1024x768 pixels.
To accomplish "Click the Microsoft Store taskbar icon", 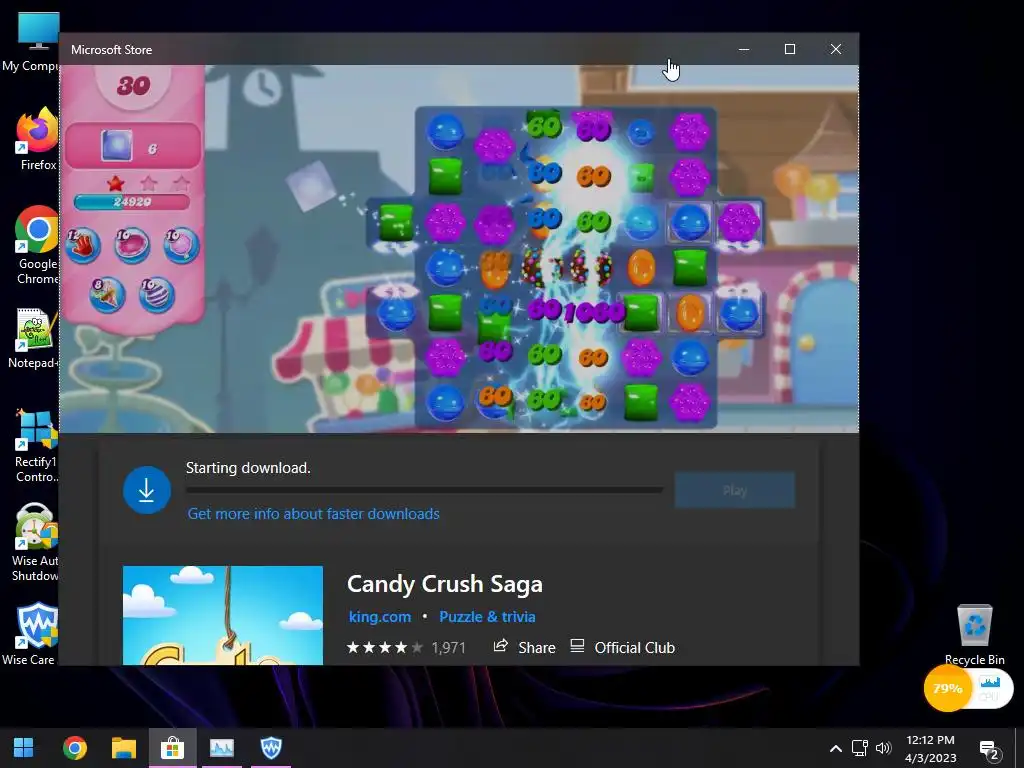I will (x=172, y=748).
